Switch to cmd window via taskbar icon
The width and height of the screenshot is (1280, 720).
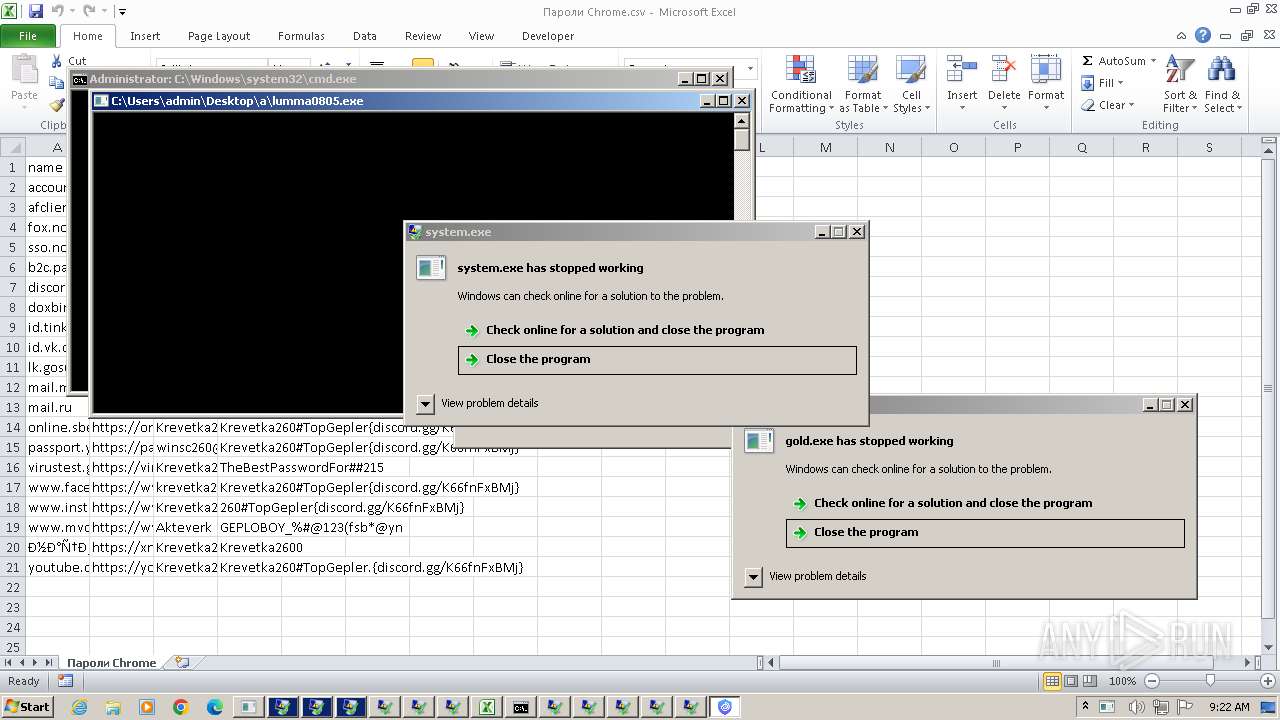click(520, 707)
